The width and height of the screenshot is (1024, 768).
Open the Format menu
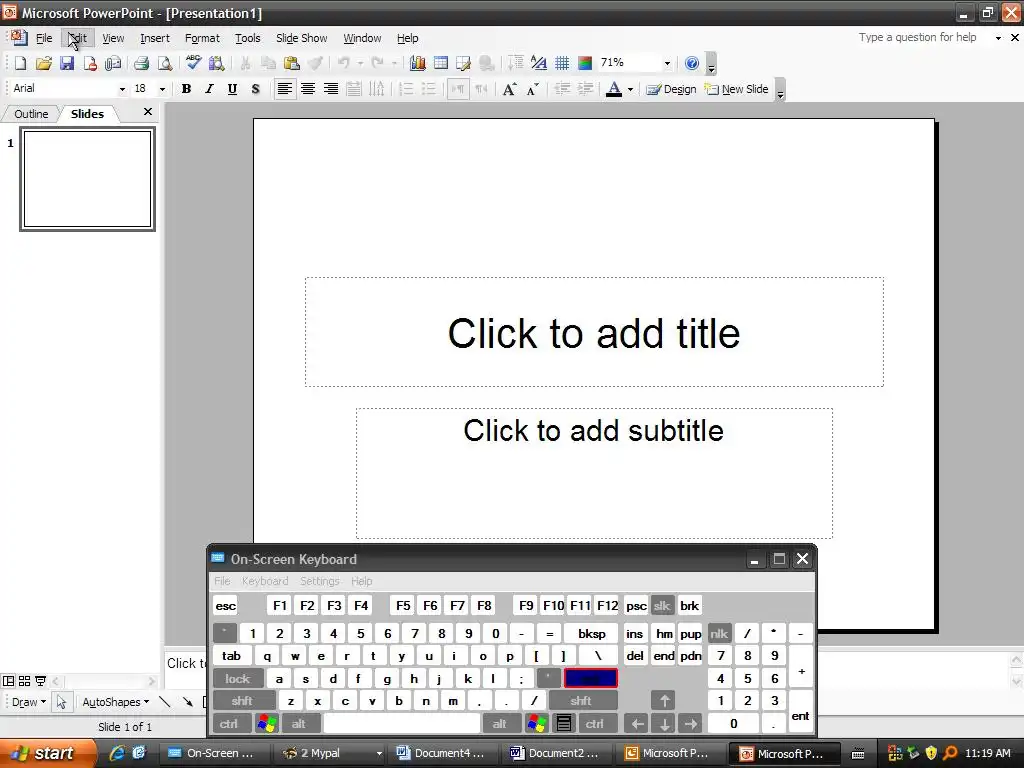202,38
